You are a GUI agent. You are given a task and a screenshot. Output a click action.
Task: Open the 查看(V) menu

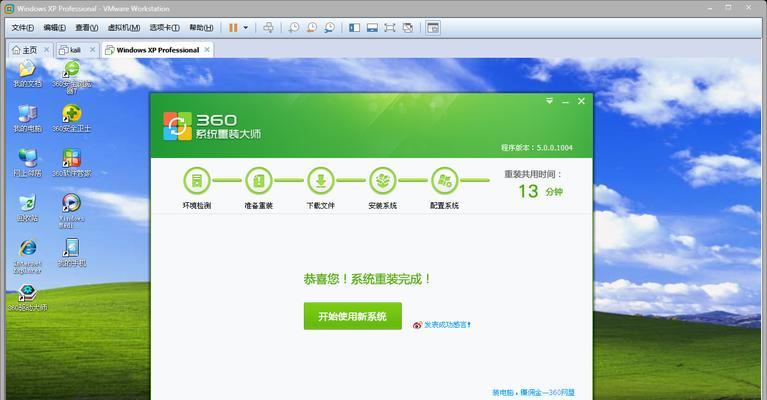(87, 28)
